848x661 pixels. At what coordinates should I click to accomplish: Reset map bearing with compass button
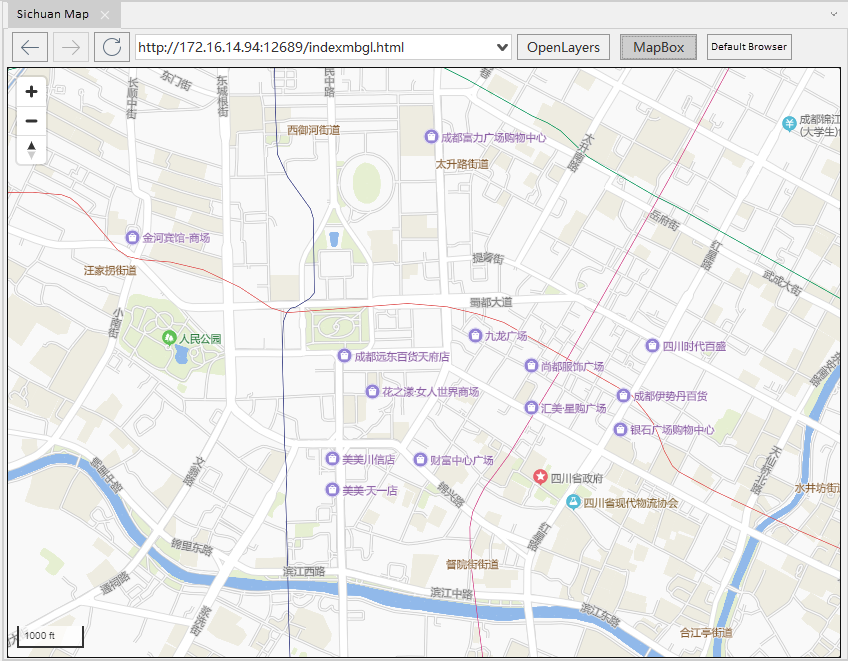31,149
